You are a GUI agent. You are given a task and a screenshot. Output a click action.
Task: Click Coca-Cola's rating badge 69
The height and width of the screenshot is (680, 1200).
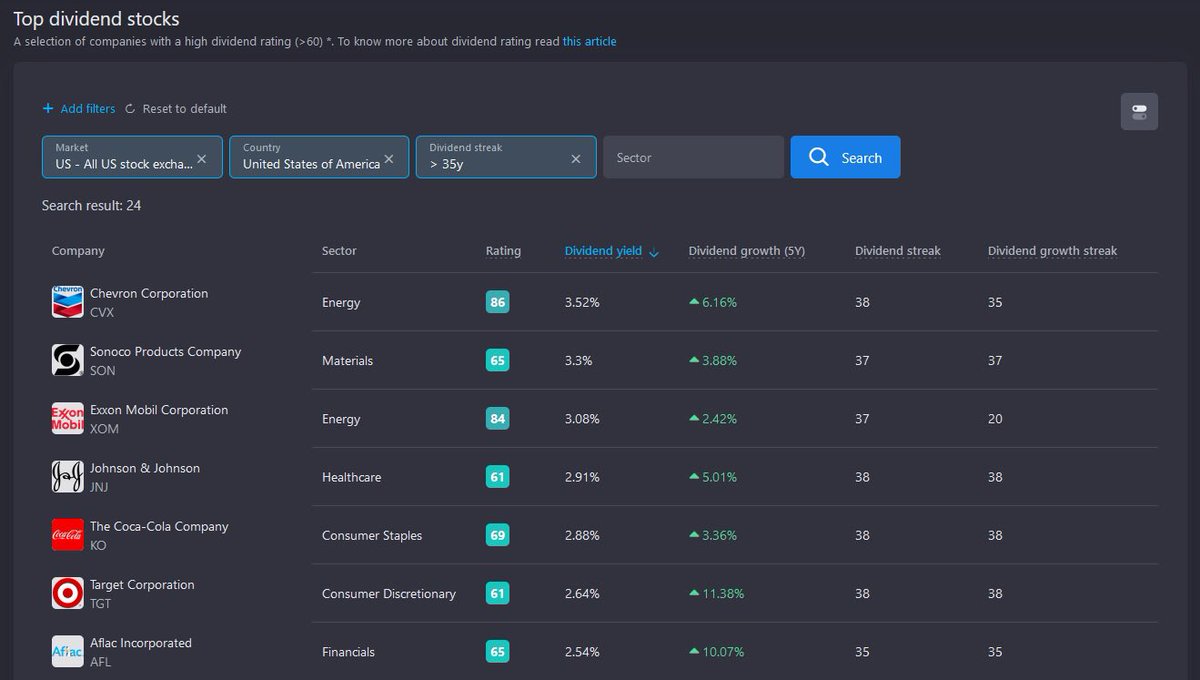pos(497,535)
